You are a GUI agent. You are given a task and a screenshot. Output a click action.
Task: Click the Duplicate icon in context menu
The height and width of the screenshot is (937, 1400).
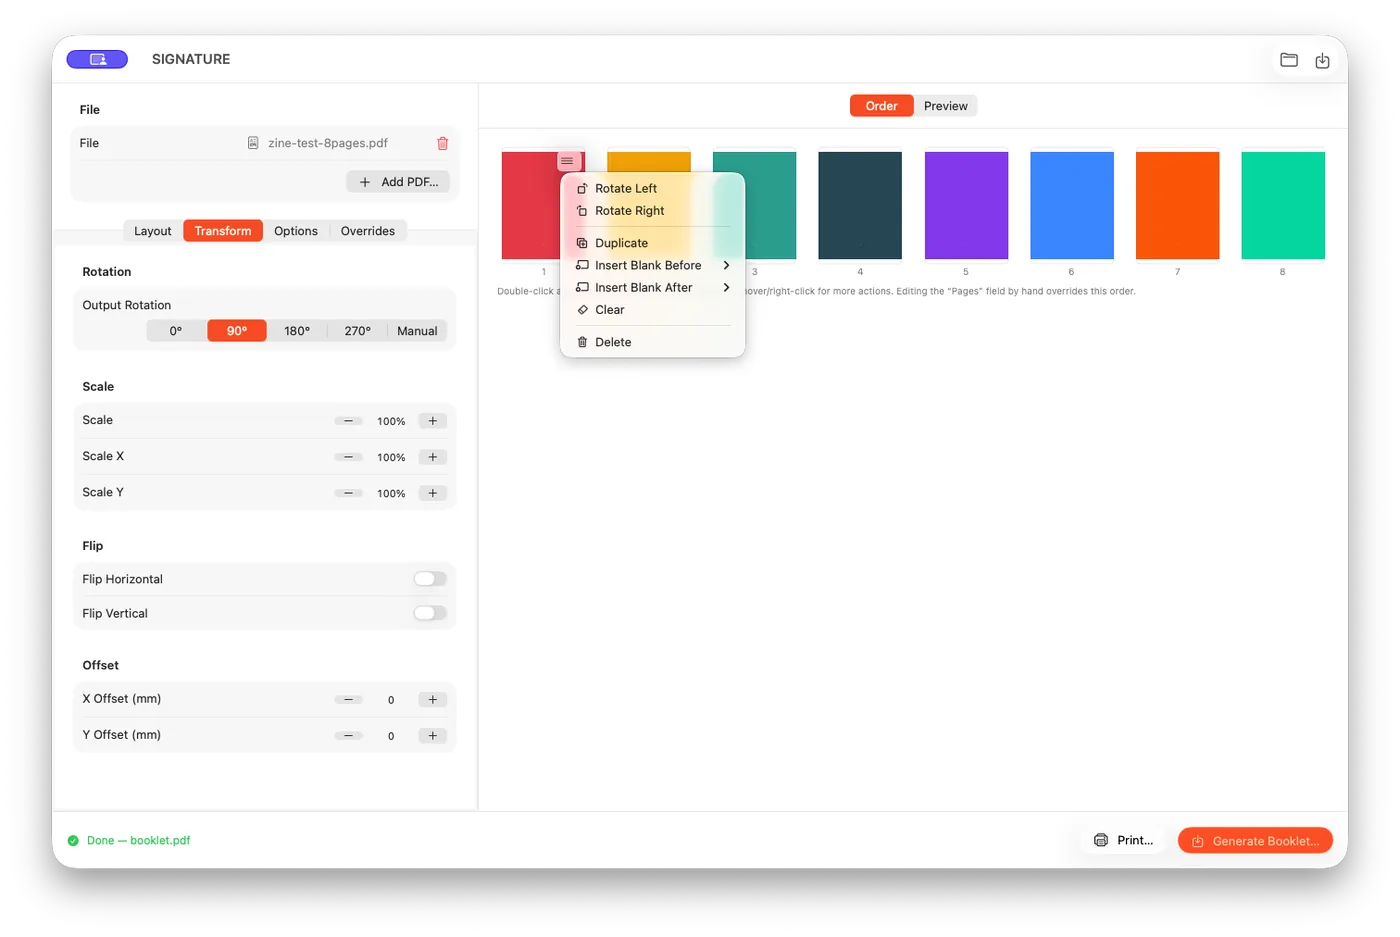(x=582, y=243)
